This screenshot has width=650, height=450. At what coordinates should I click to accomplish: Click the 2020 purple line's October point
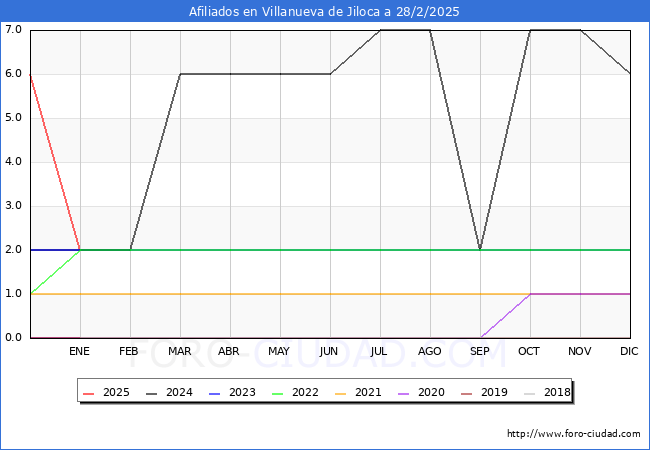(530, 294)
